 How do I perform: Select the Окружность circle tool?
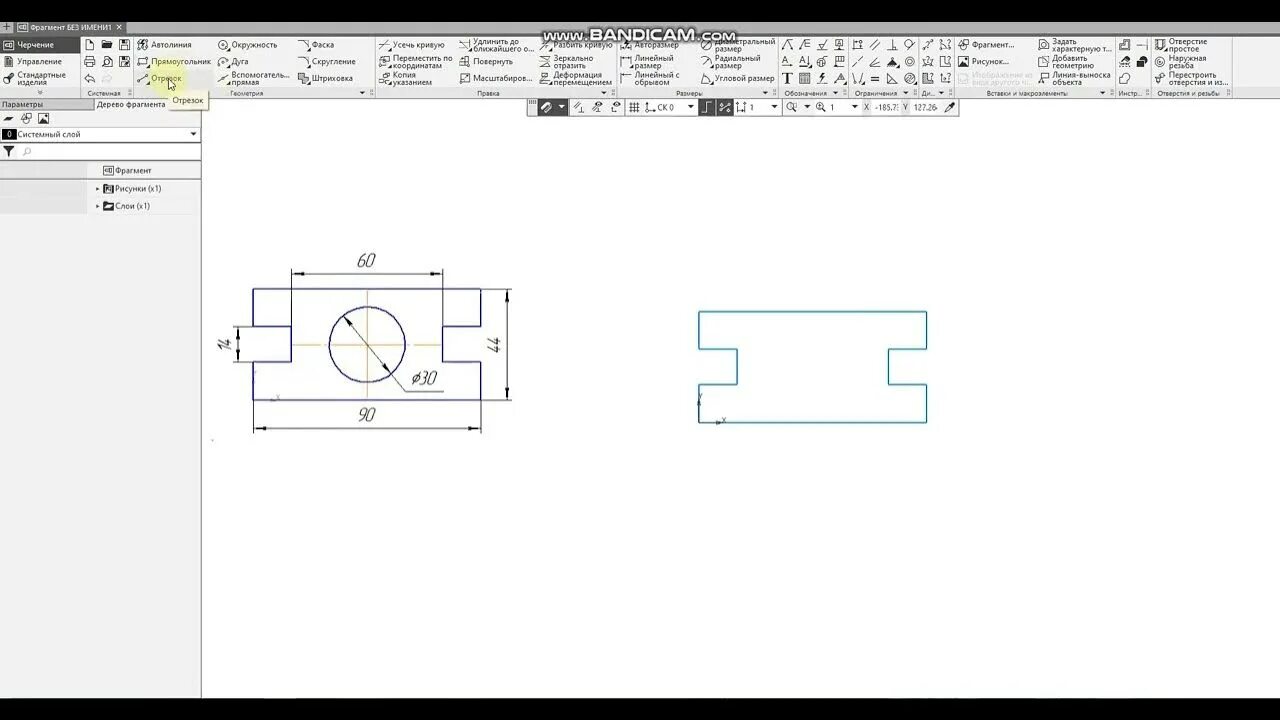point(247,45)
